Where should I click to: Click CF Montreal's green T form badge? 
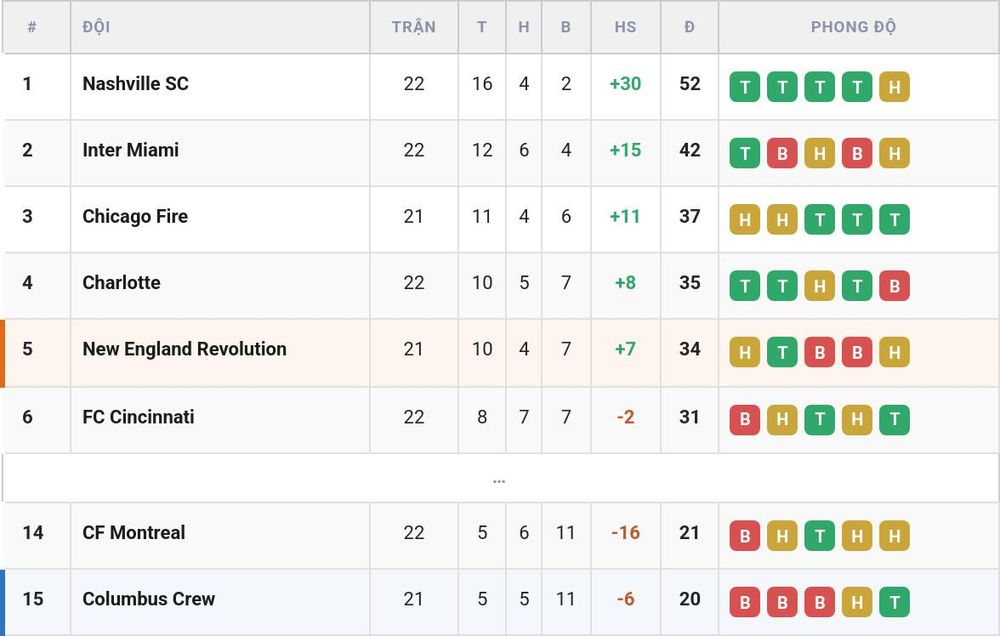[x=820, y=536]
